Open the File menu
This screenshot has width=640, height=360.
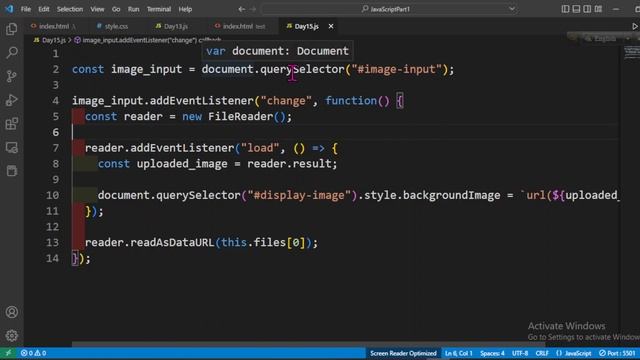(x=26, y=9)
